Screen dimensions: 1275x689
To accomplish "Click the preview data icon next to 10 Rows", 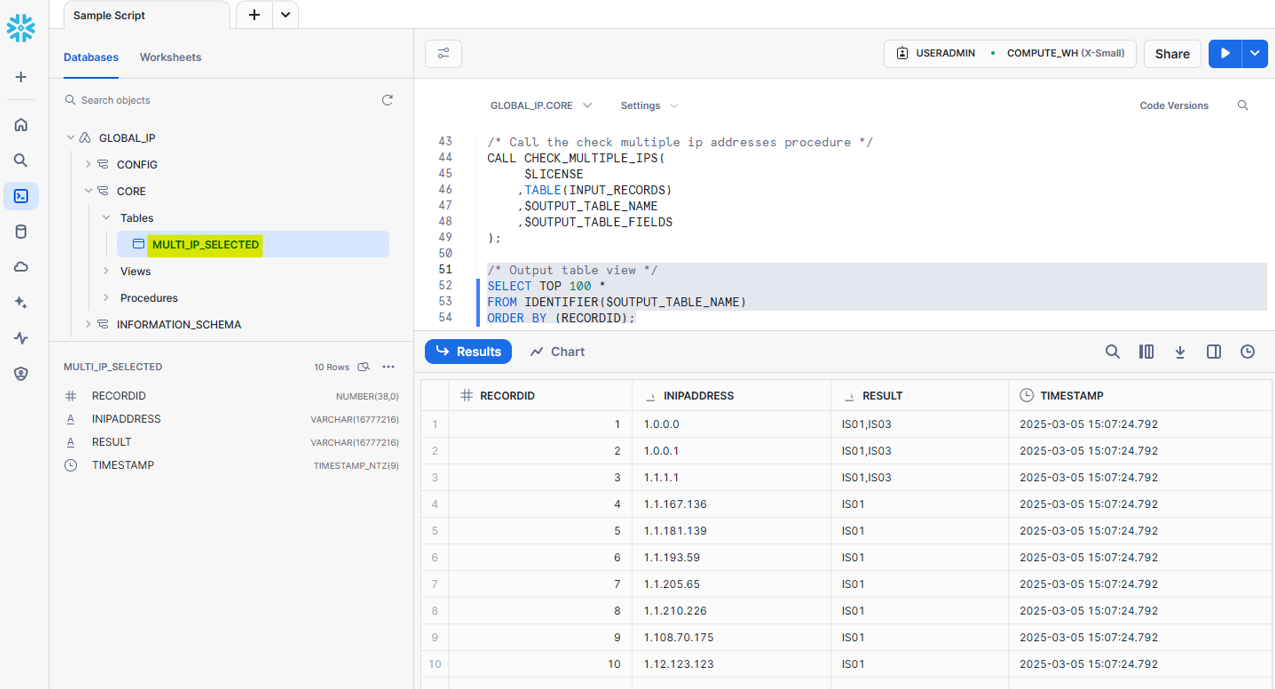I will pyautogui.click(x=364, y=367).
